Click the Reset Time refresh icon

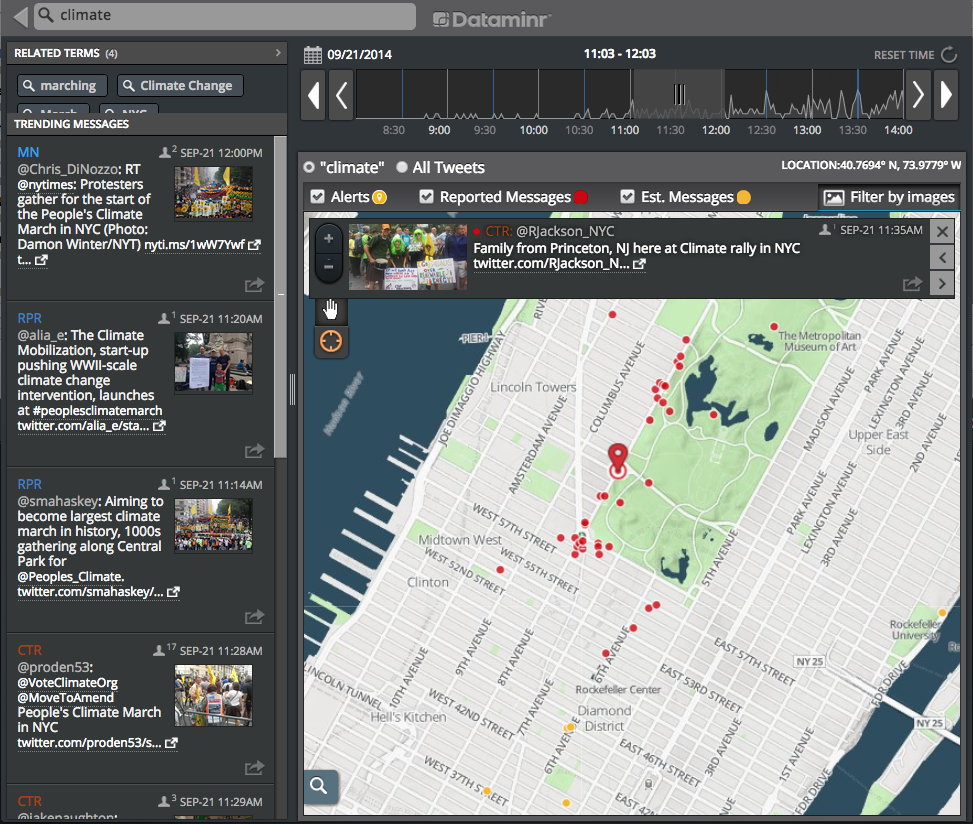948,55
